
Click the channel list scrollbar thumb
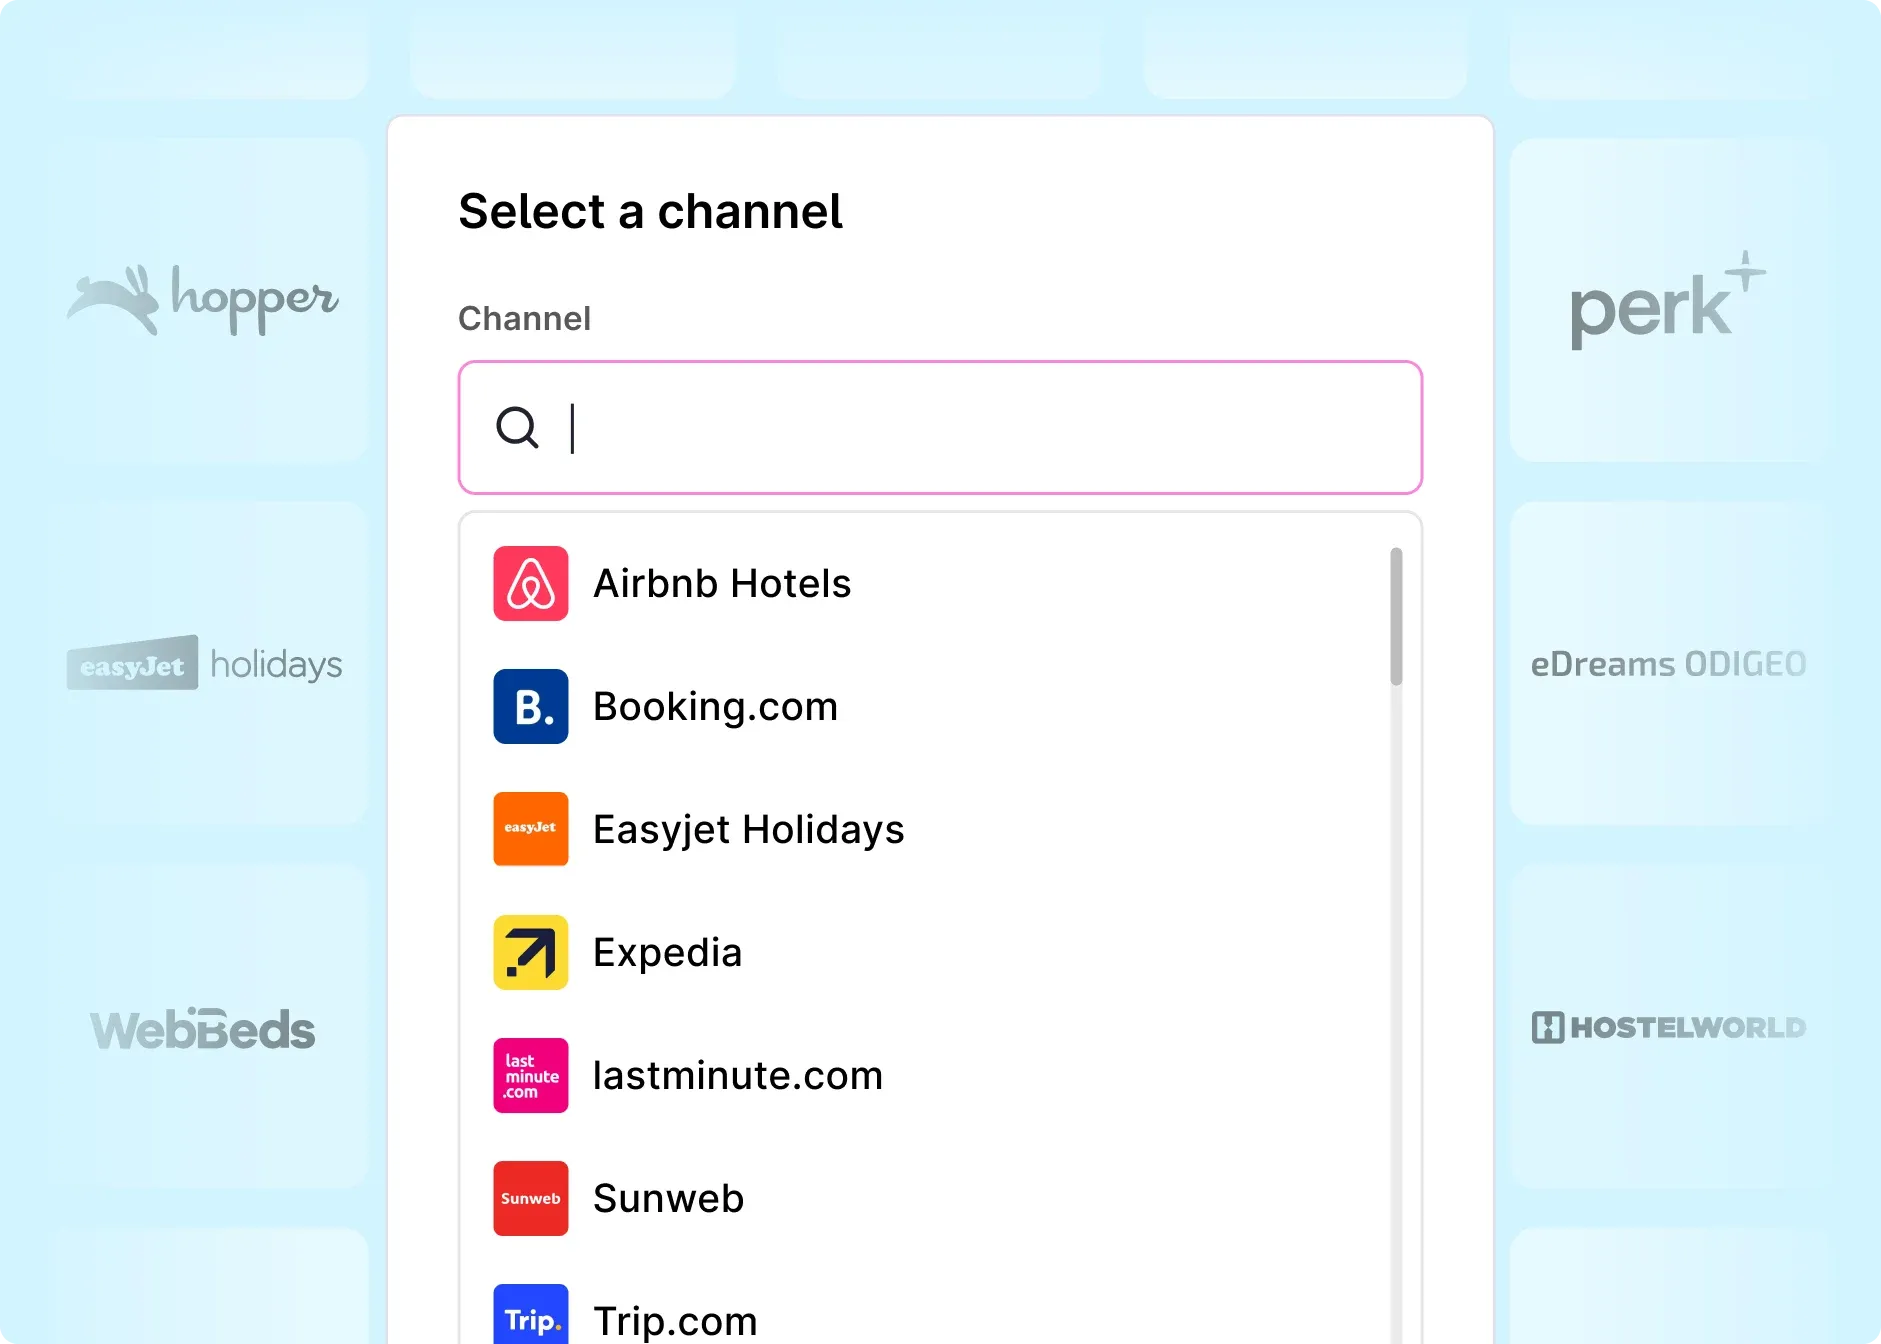1396,616
